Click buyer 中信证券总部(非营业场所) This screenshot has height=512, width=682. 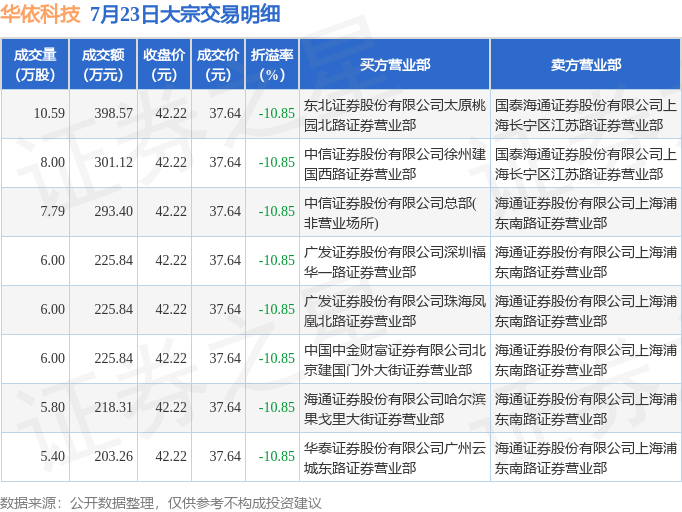[x=390, y=213]
